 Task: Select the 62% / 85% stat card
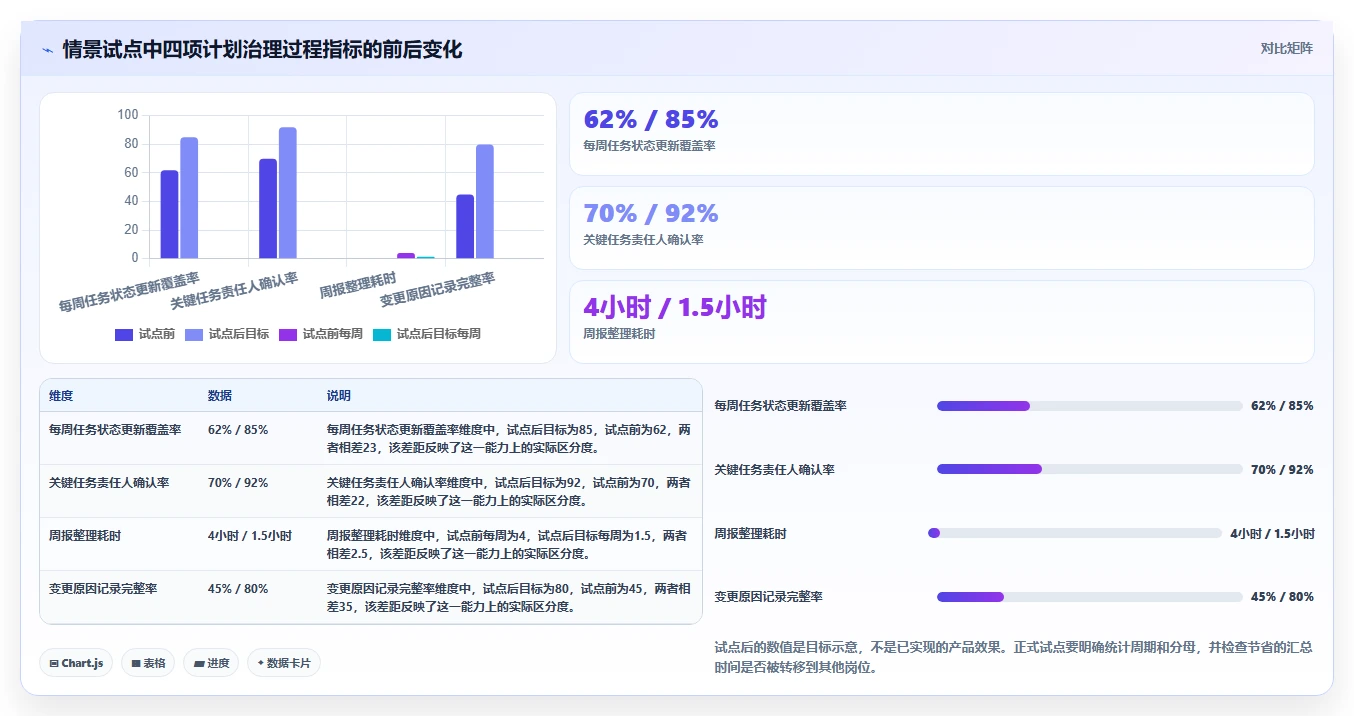coord(941,134)
